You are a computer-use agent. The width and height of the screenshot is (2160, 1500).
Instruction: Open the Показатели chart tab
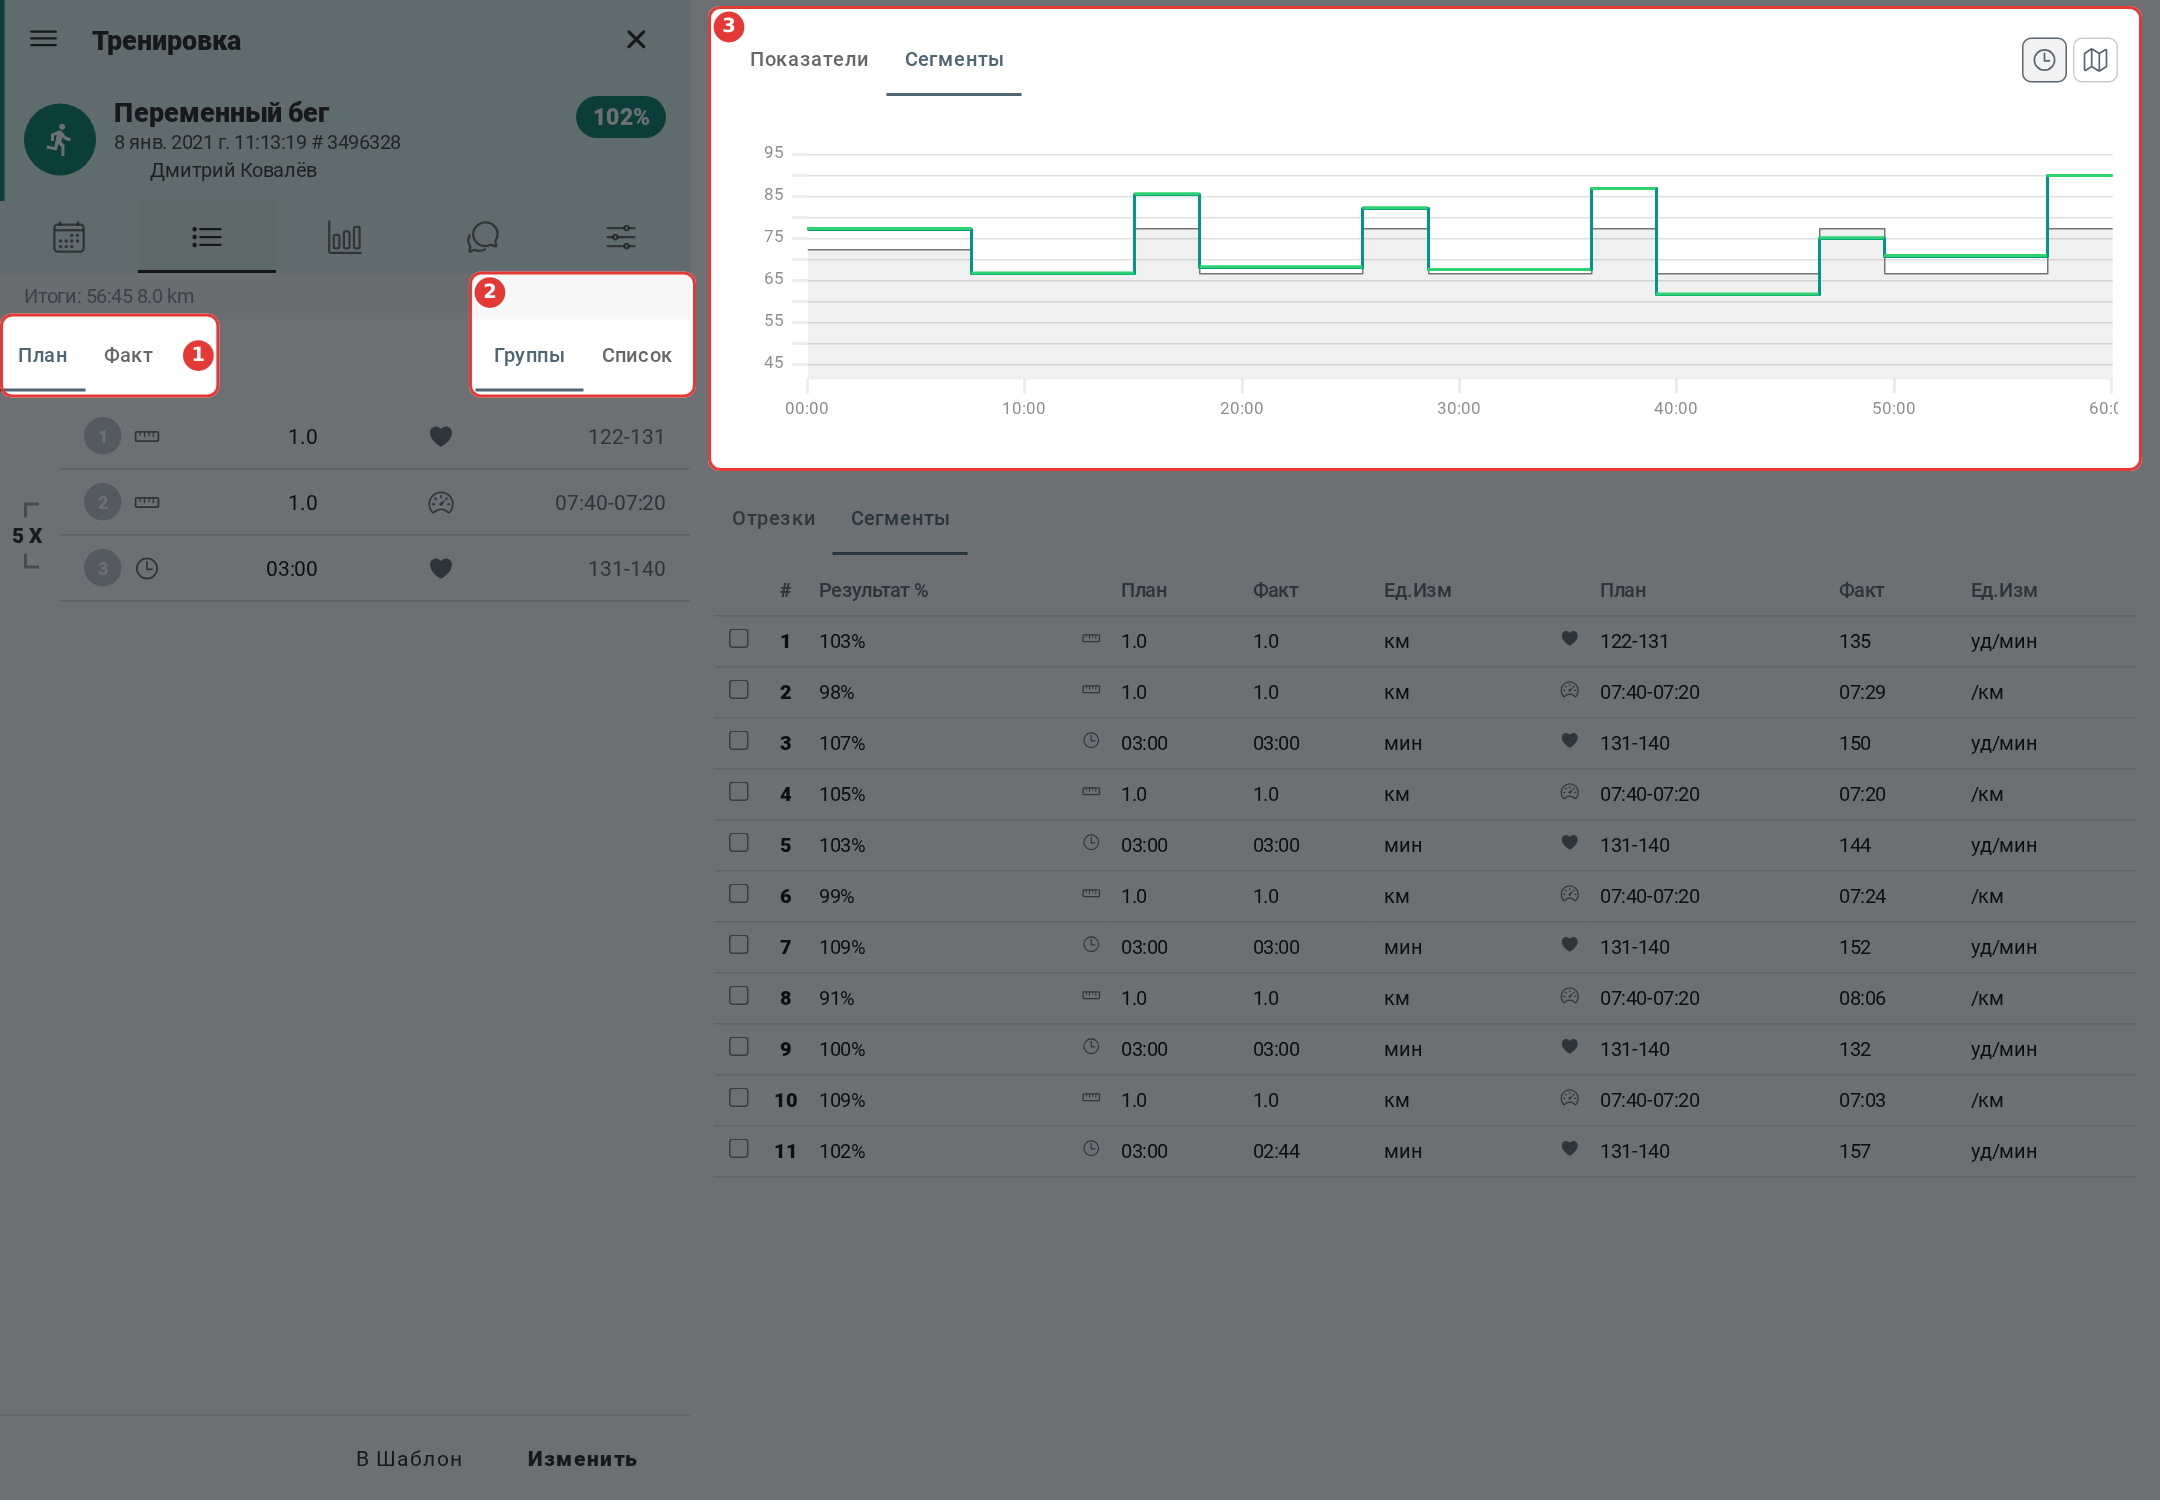(x=809, y=59)
